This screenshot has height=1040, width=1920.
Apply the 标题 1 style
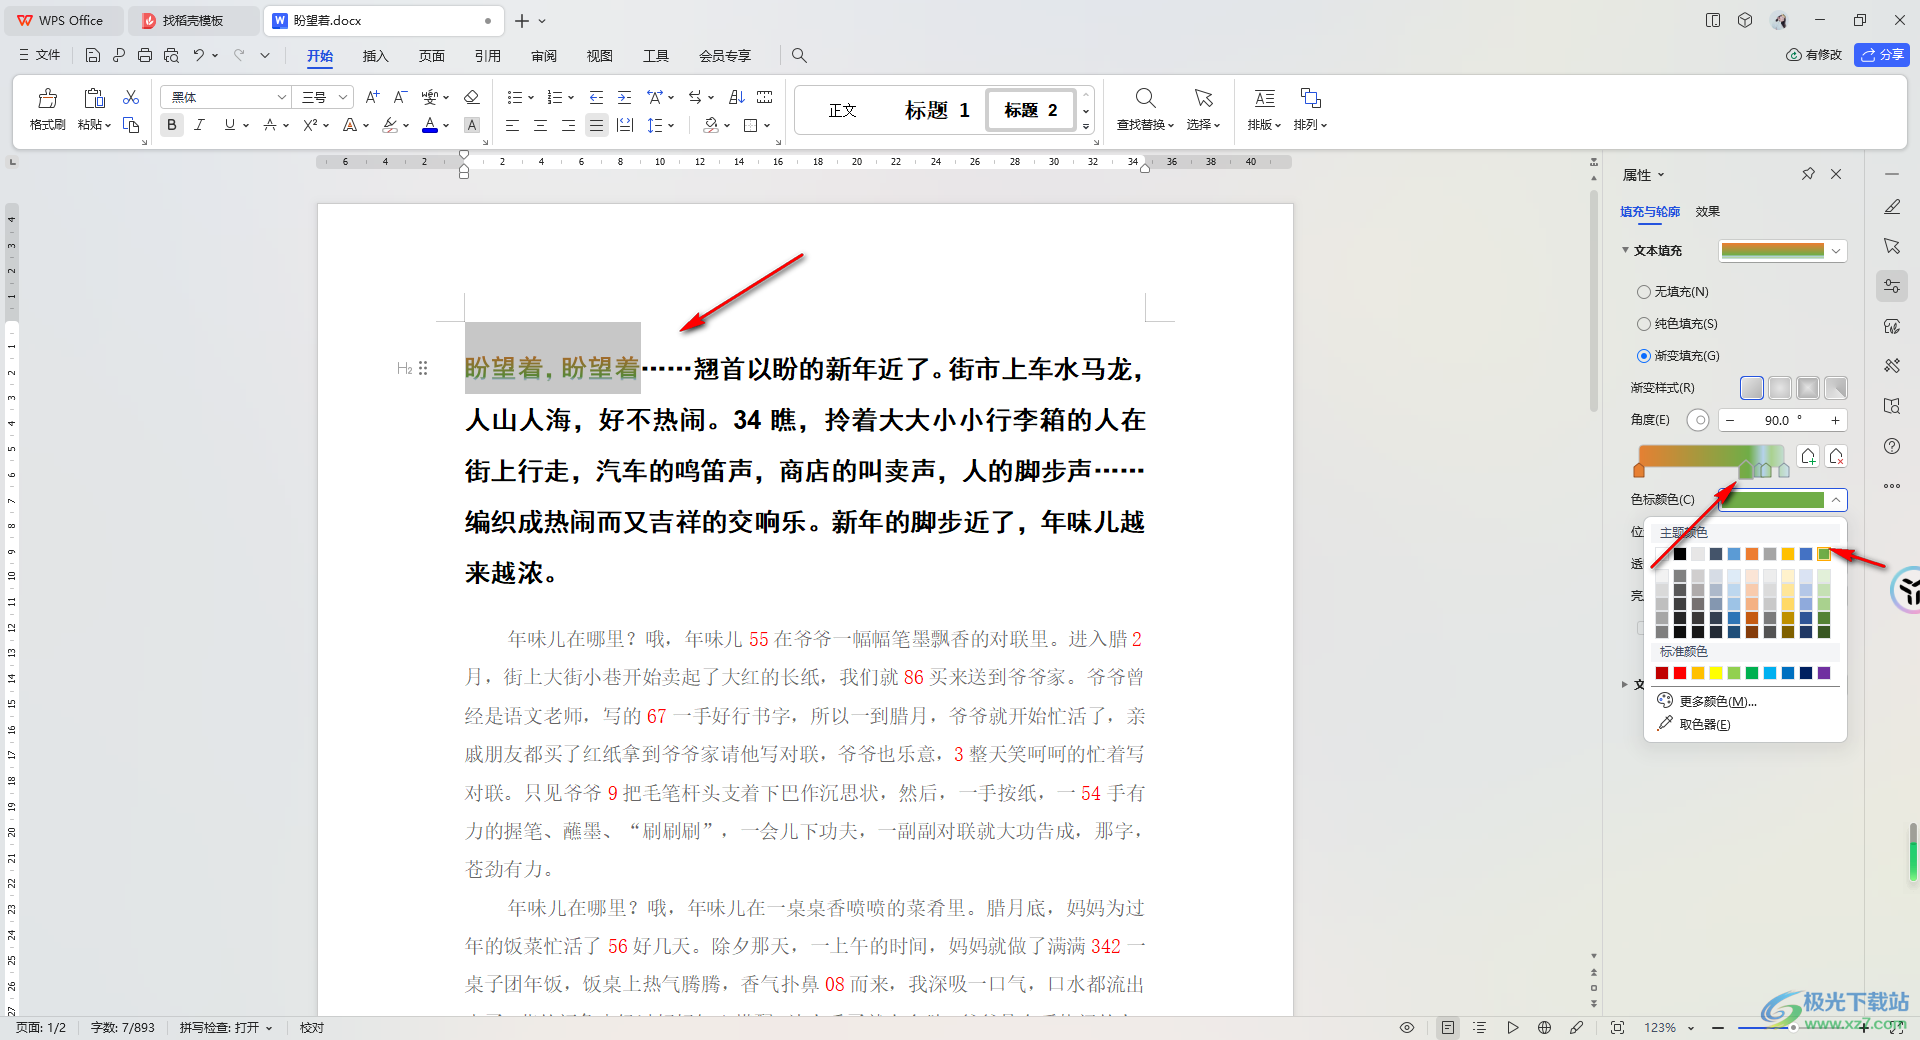pyautogui.click(x=937, y=110)
